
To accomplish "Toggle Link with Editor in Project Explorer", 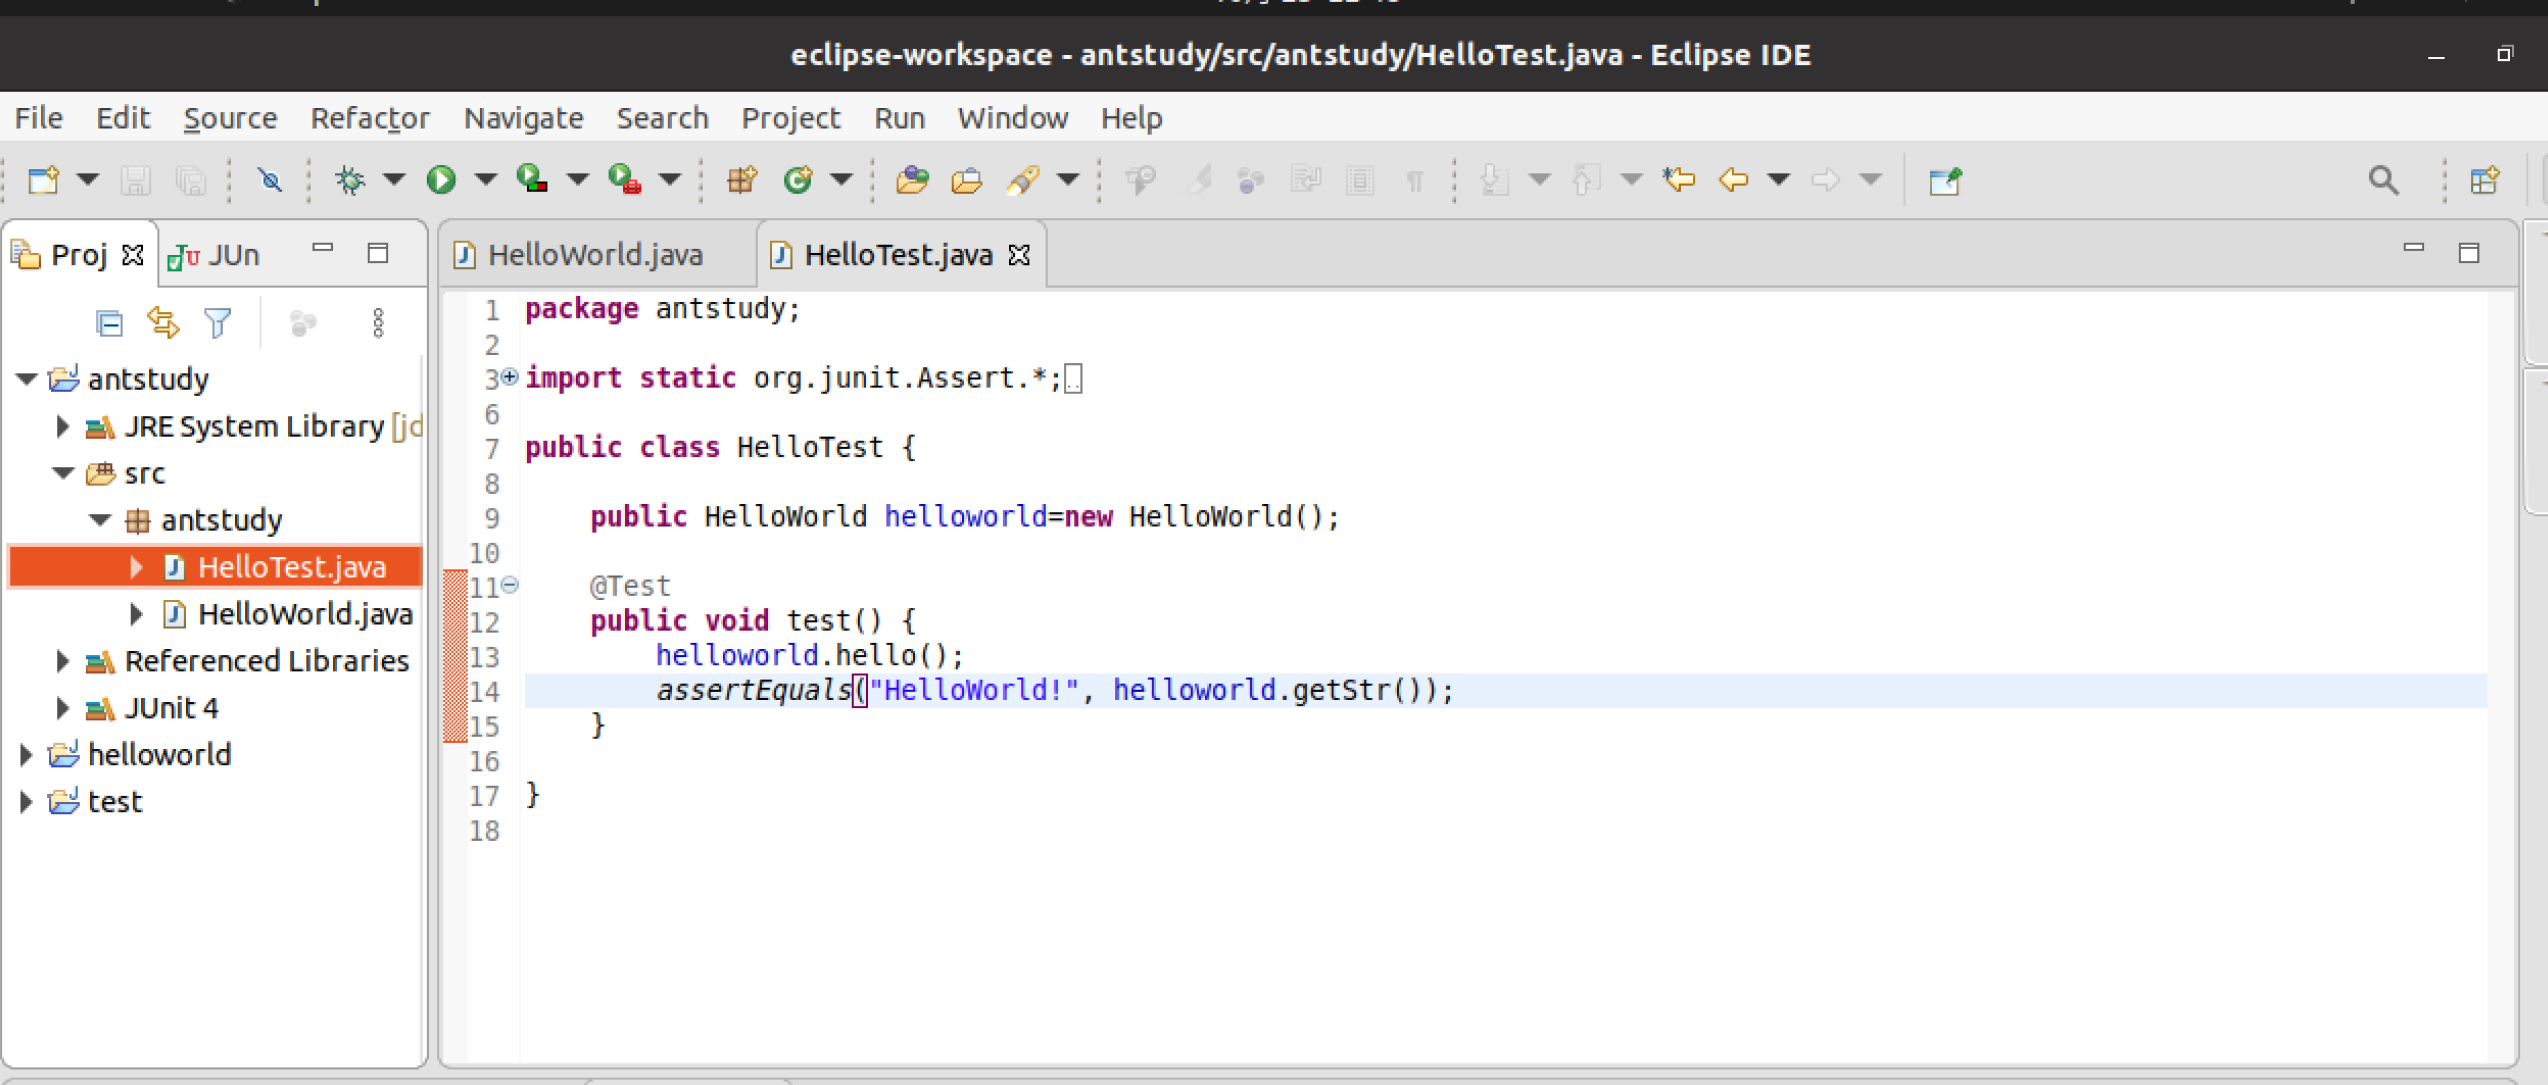I will pyautogui.click(x=163, y=323).
